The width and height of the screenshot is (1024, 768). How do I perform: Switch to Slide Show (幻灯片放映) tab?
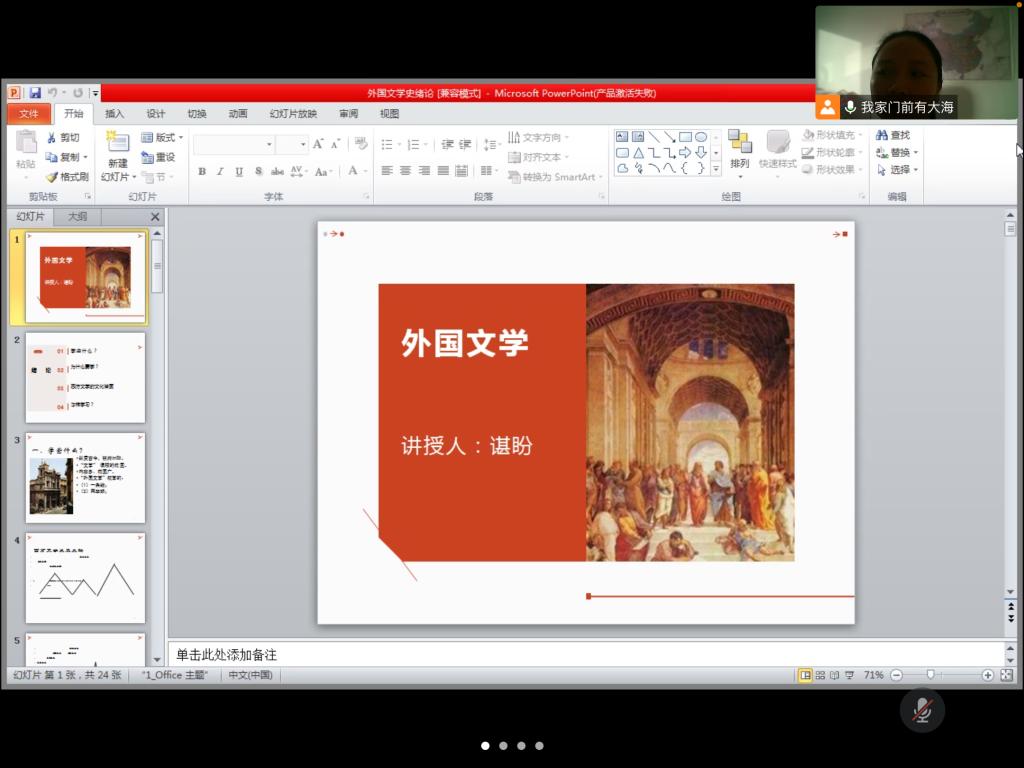293,114
